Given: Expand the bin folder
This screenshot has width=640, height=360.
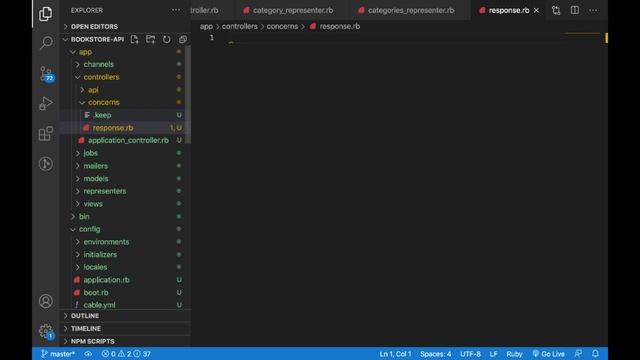Looking at the screenshot, I should 84,216.
